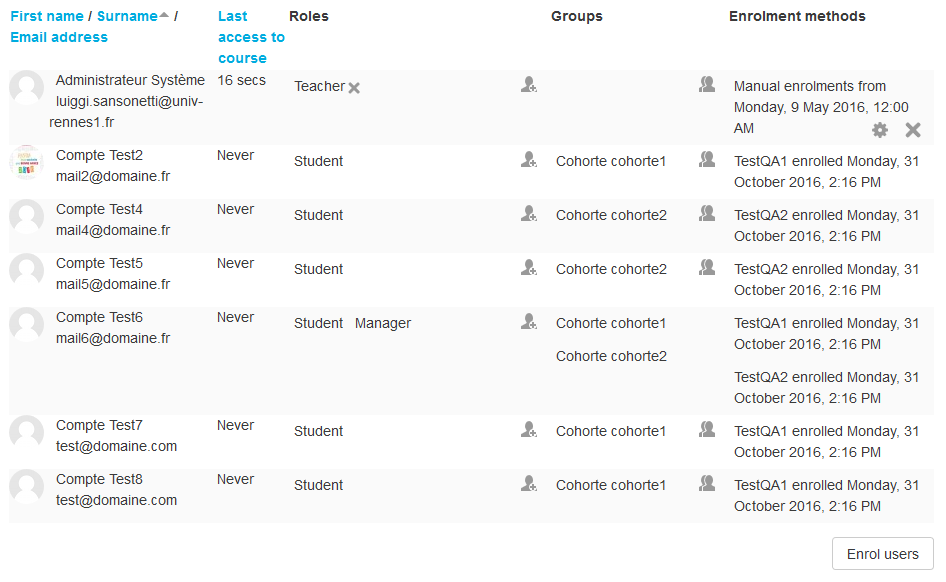
Task: Open Compte Test2 profile picture
Action: coord(27,162)
